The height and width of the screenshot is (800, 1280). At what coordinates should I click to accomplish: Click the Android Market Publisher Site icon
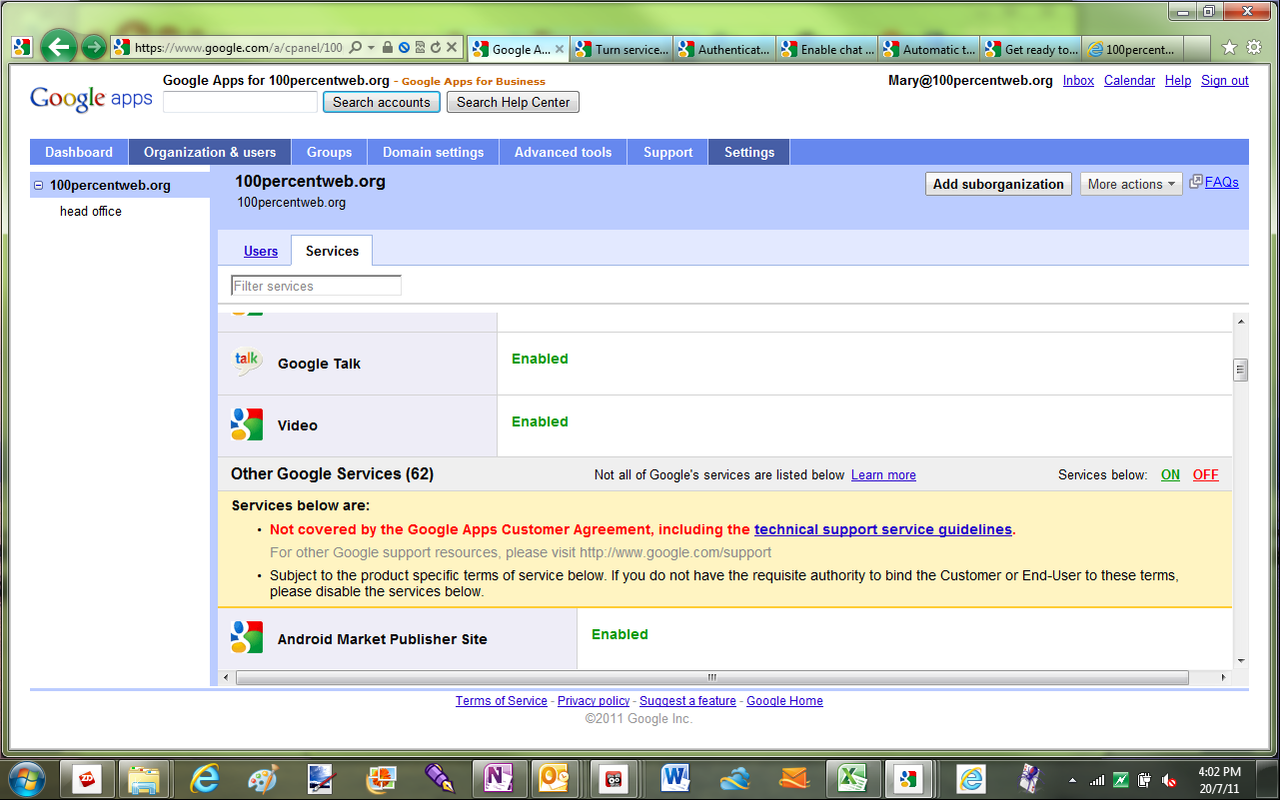pyautogui.click(x=247, y=637)
